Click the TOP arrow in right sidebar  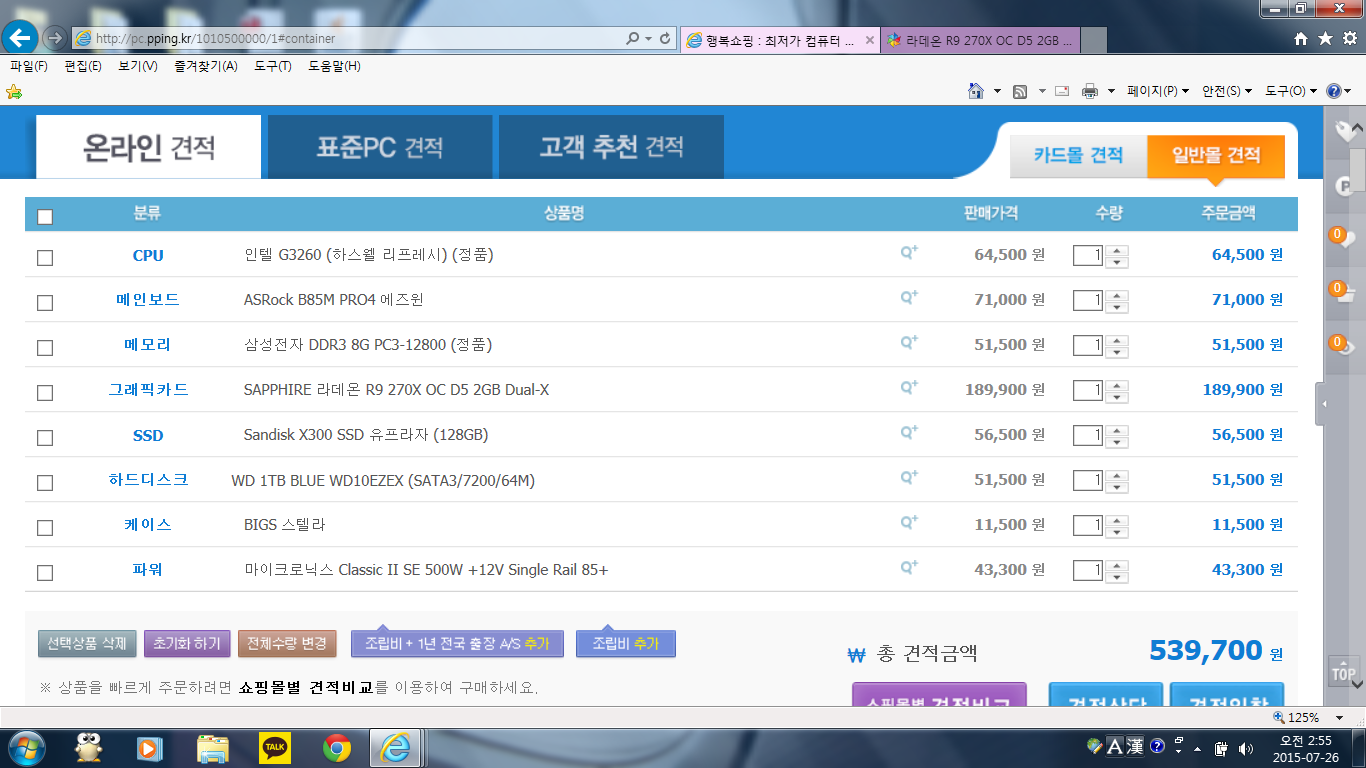coord(1343,671)
